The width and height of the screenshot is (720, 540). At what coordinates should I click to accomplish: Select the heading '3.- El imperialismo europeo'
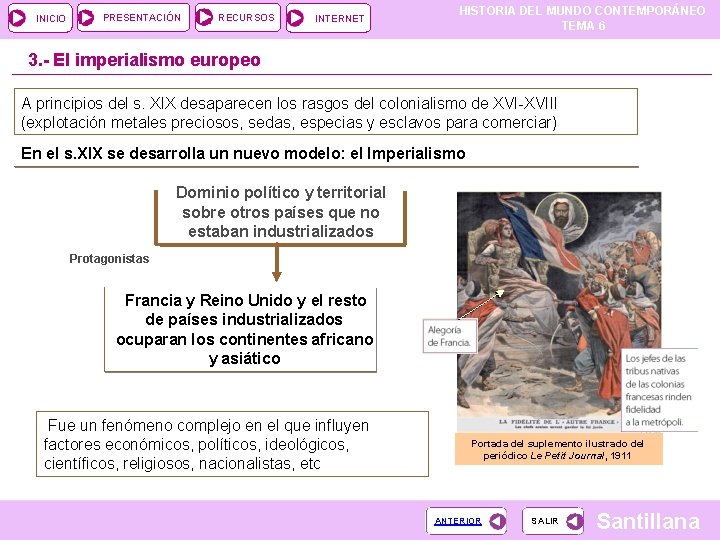click(144, 60)
